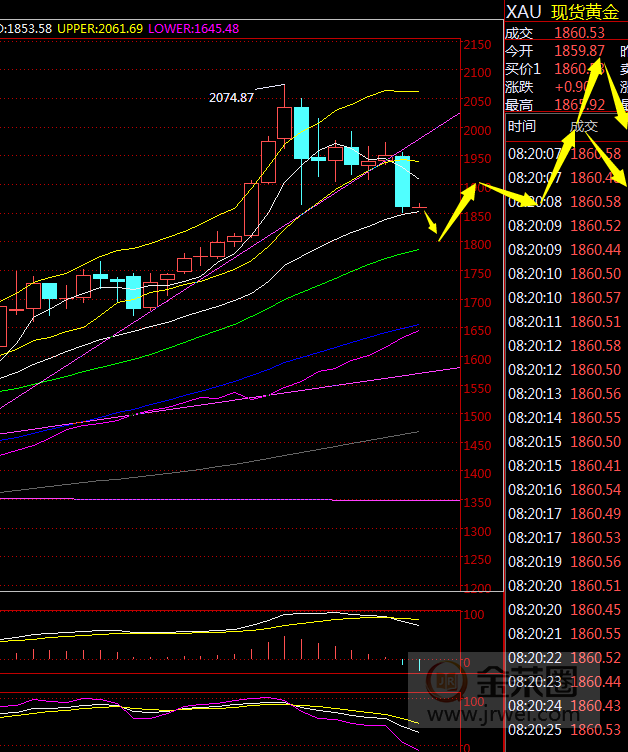The height and width of the screenshot is (752, 628).
Task: Click the 最高 high price field label
Action: click(x=519, y=105)
